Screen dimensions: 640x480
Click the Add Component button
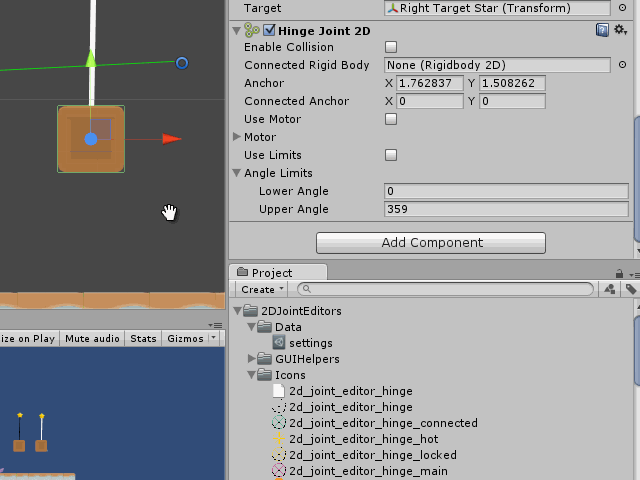click(x=431, y=243)
